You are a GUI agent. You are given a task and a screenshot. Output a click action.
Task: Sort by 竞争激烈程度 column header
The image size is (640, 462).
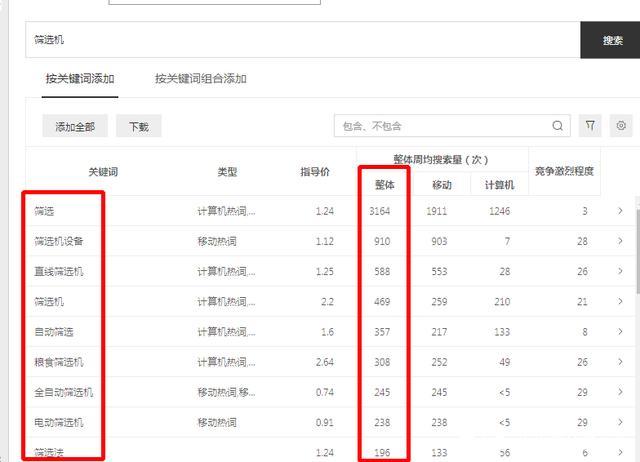pos(564,171)
